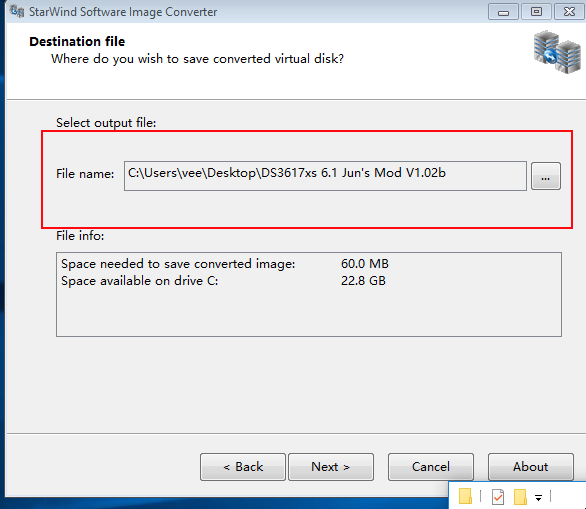586x509 pixels.
Task: Click inside the File info box
Action: click(x=309, y=294)
